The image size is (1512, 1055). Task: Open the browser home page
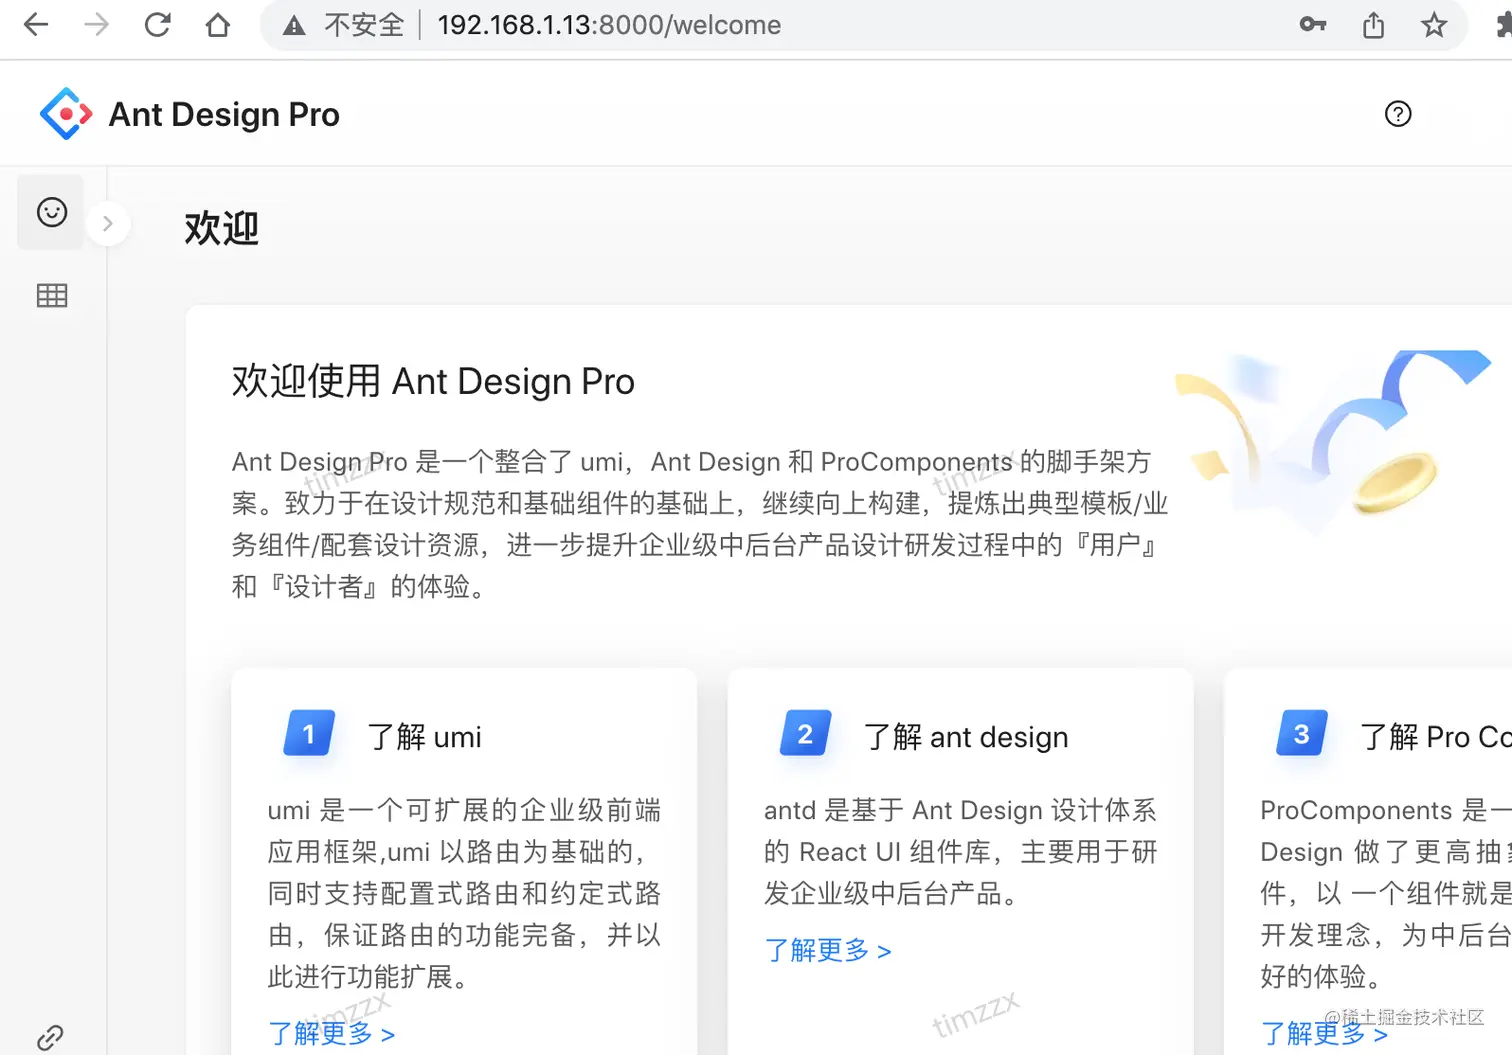click(x=218, y=25)
